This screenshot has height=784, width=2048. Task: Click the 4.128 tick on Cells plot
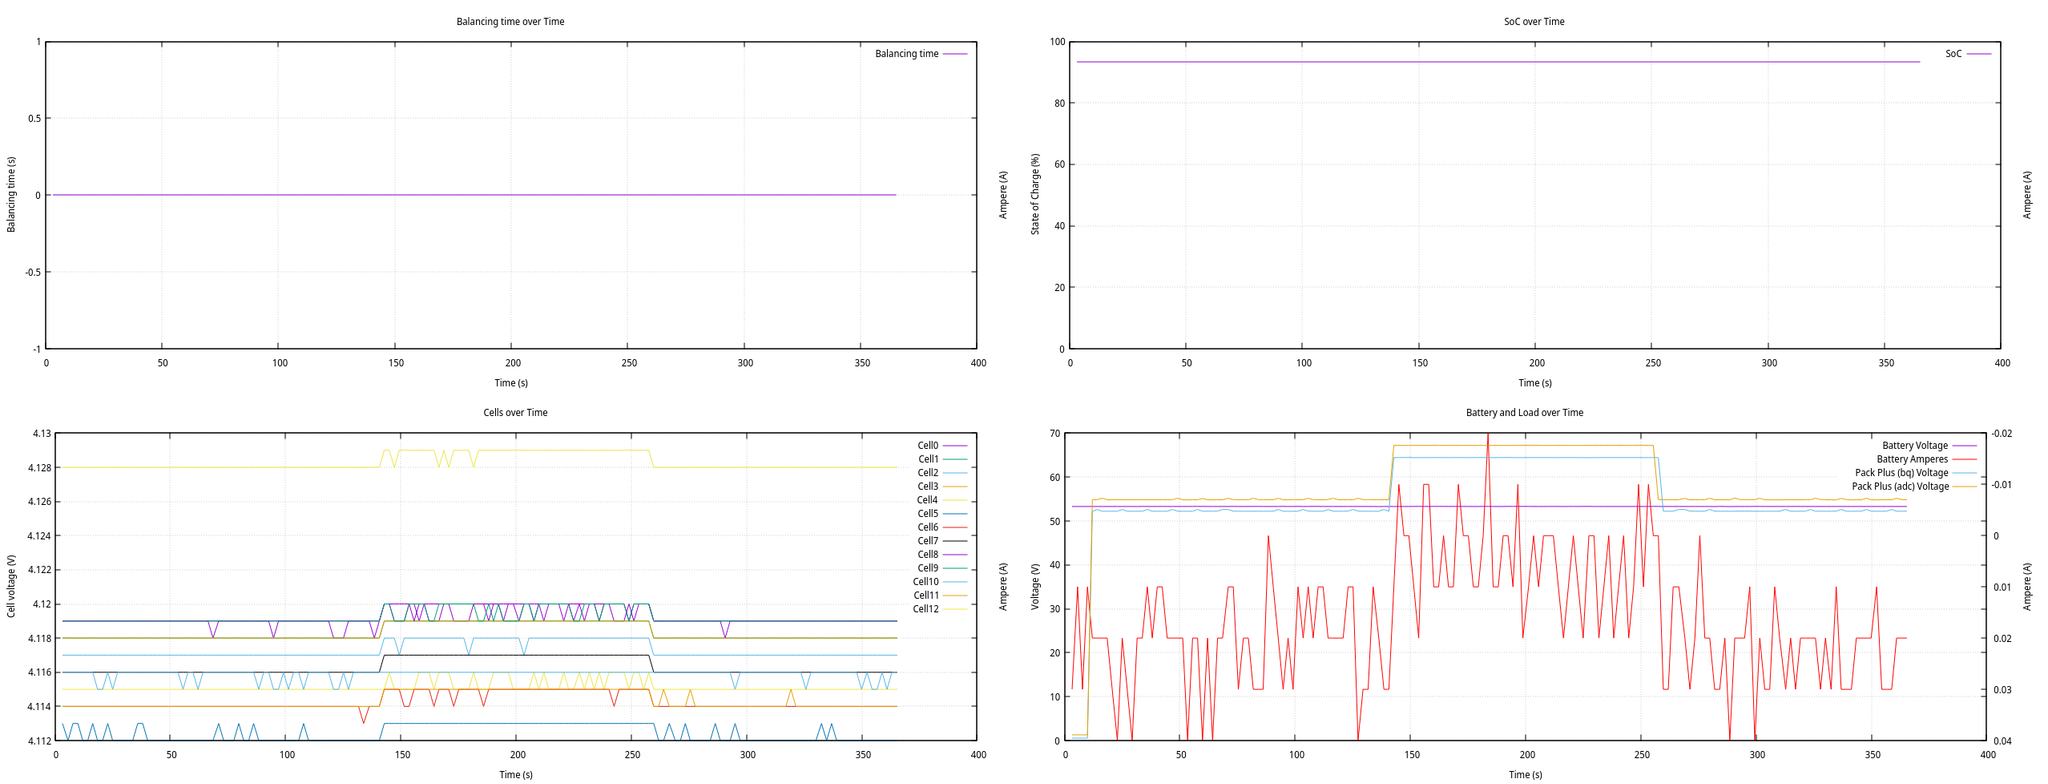(40, 468)
